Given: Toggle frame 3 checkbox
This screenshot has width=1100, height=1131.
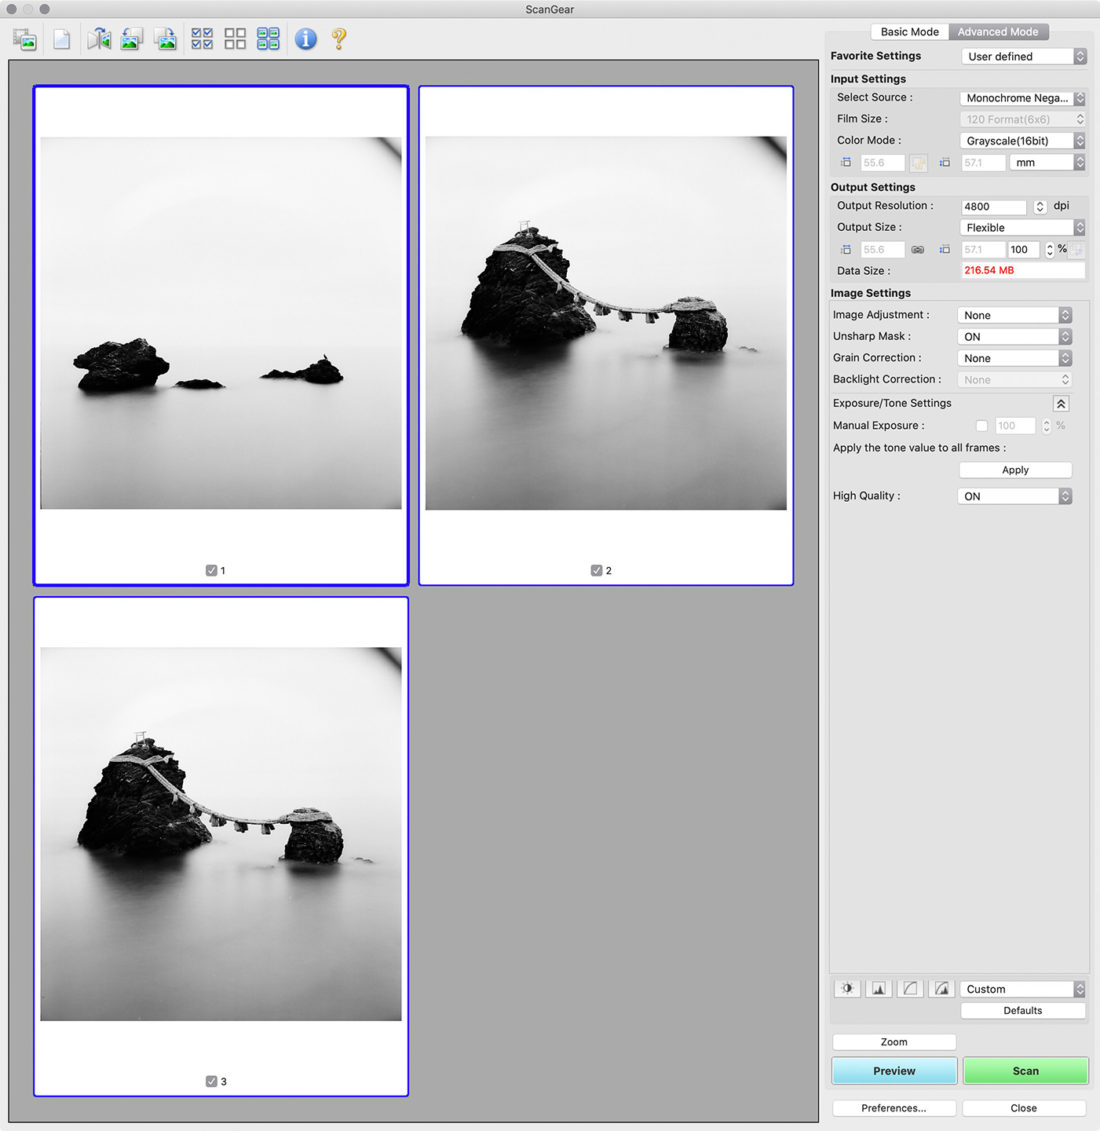Looking at the screenshot, I should (x=211, y=1081).
